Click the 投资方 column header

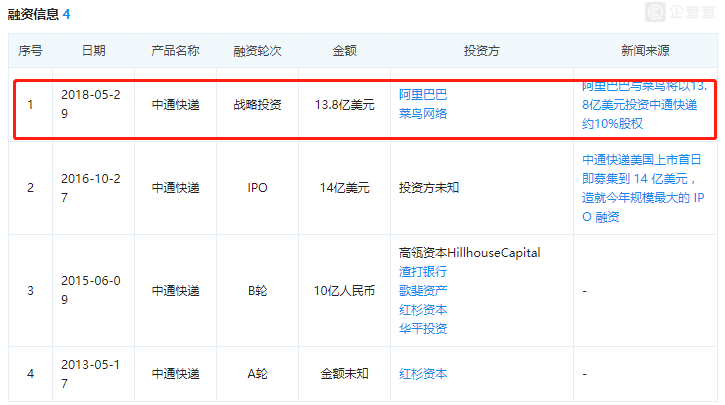(482, 51)
